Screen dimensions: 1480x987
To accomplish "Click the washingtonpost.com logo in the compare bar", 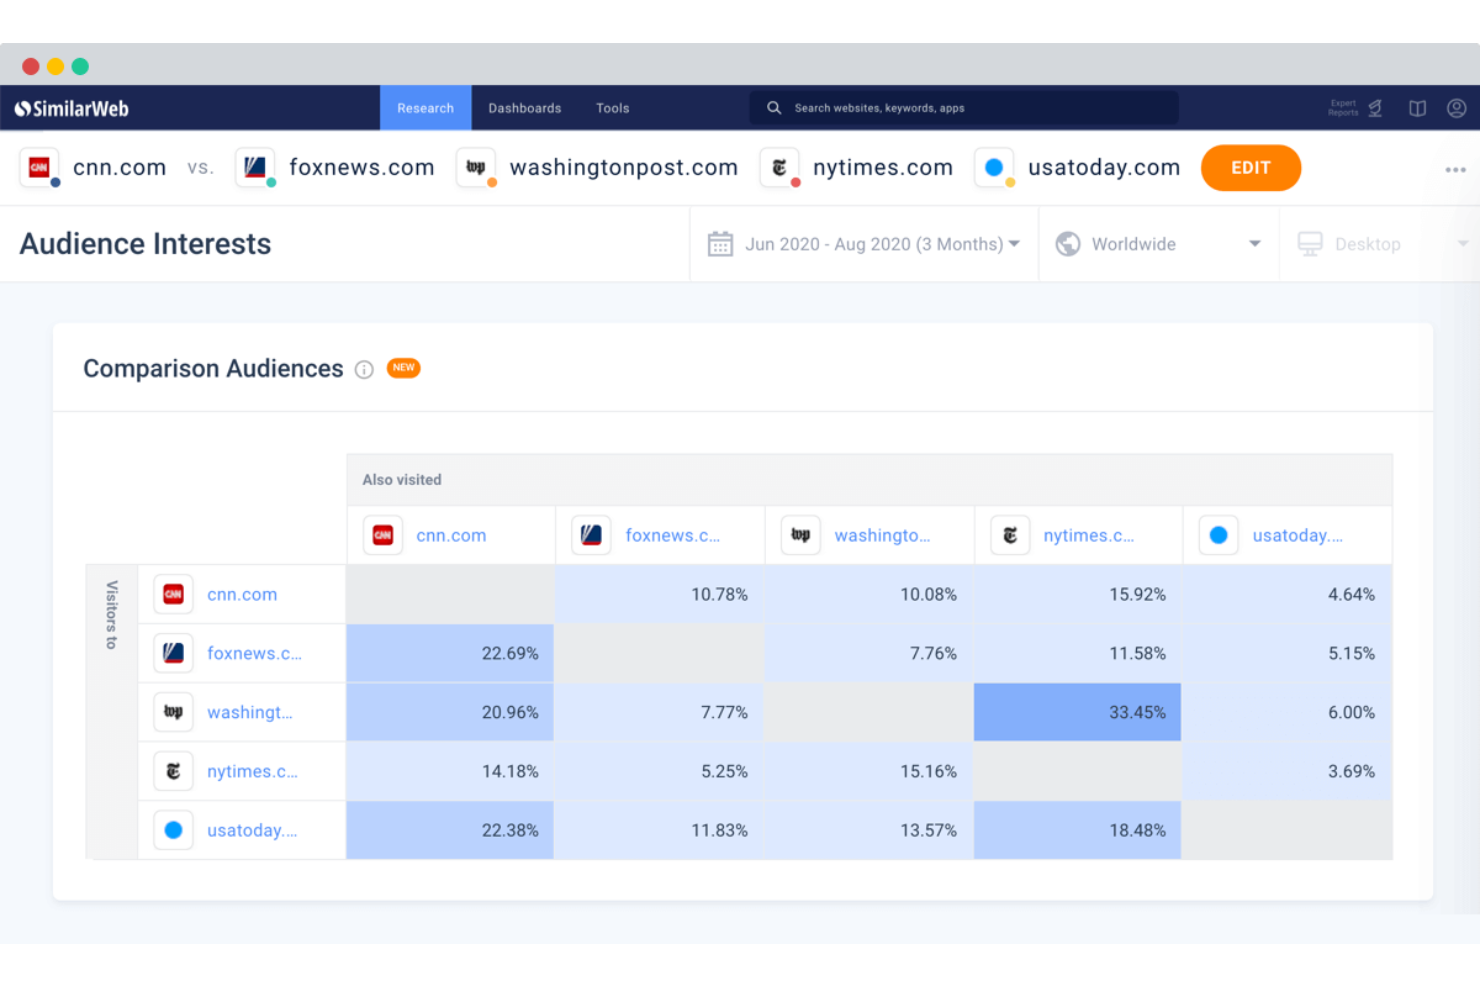I will click(x=476, y=167).
